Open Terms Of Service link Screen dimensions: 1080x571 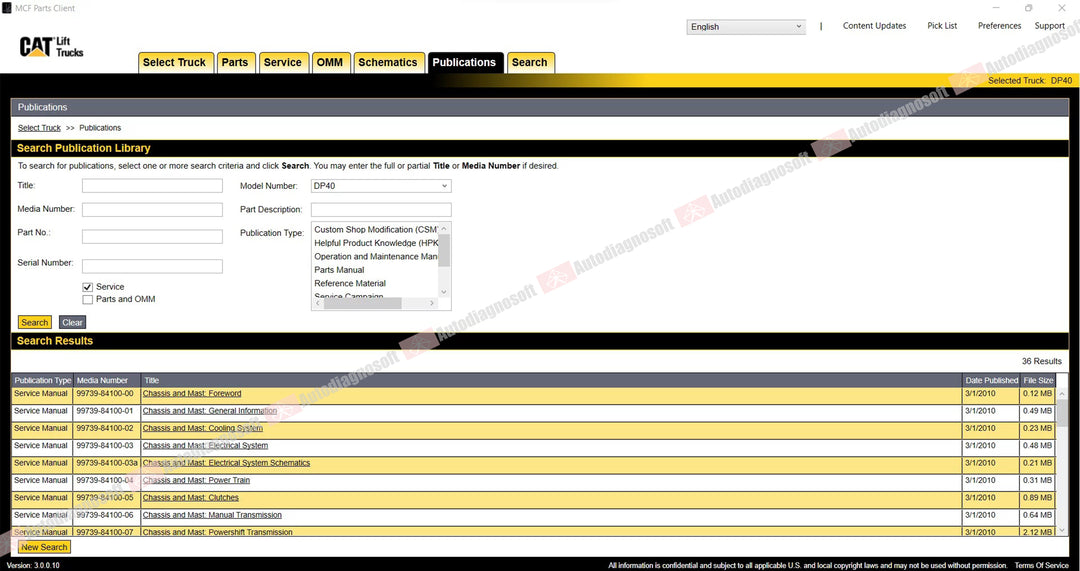1041,565
